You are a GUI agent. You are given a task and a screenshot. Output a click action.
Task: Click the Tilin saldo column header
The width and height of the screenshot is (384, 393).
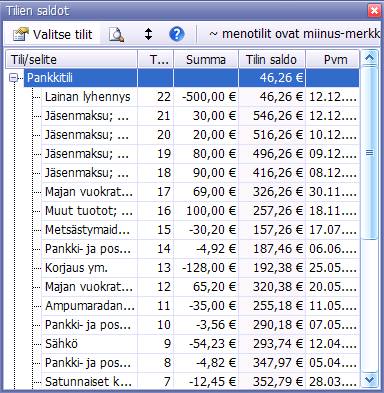[272, 60]
